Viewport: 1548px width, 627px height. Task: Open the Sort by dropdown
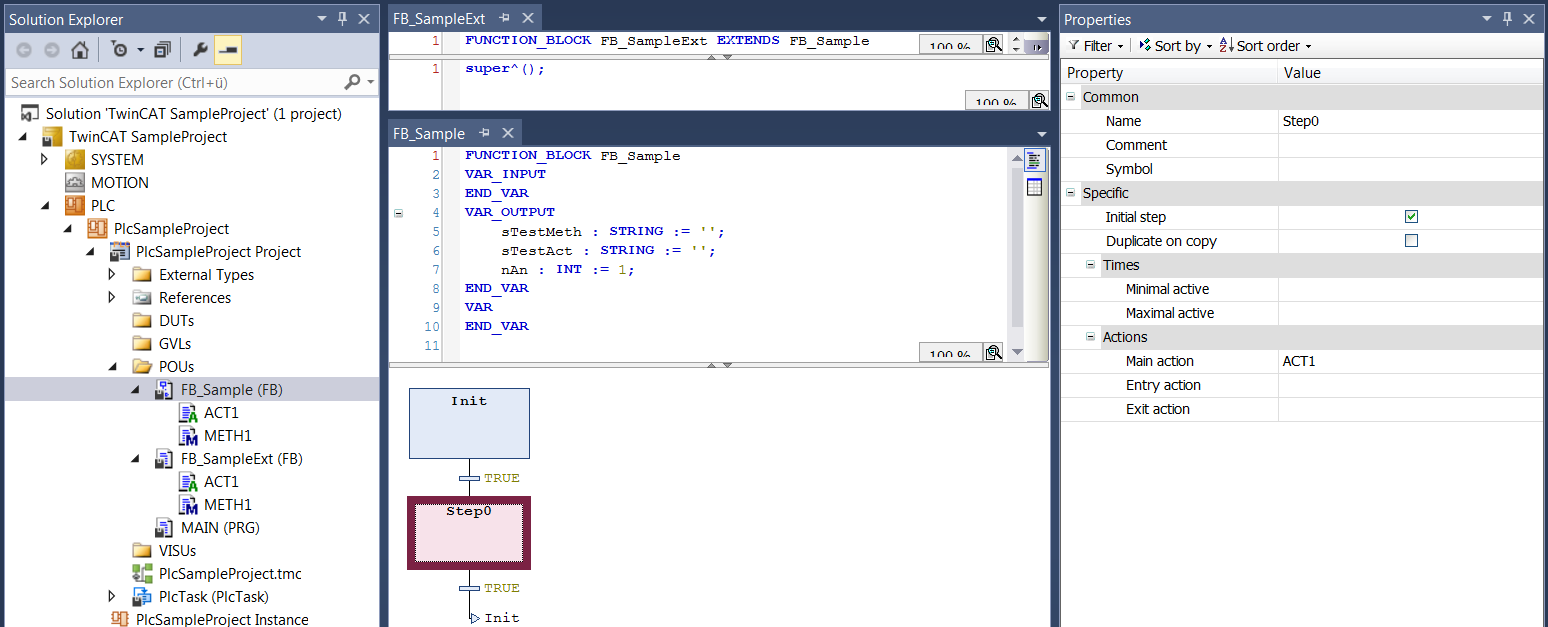point(1175,46)
